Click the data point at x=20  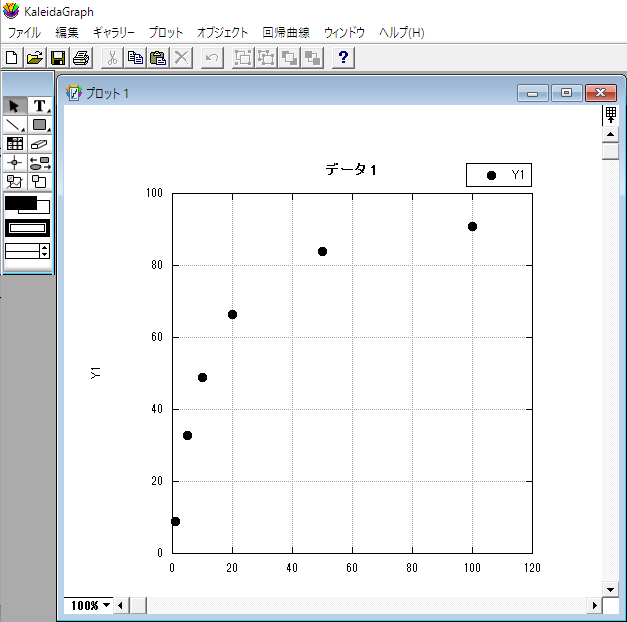(x=232, y=314)
